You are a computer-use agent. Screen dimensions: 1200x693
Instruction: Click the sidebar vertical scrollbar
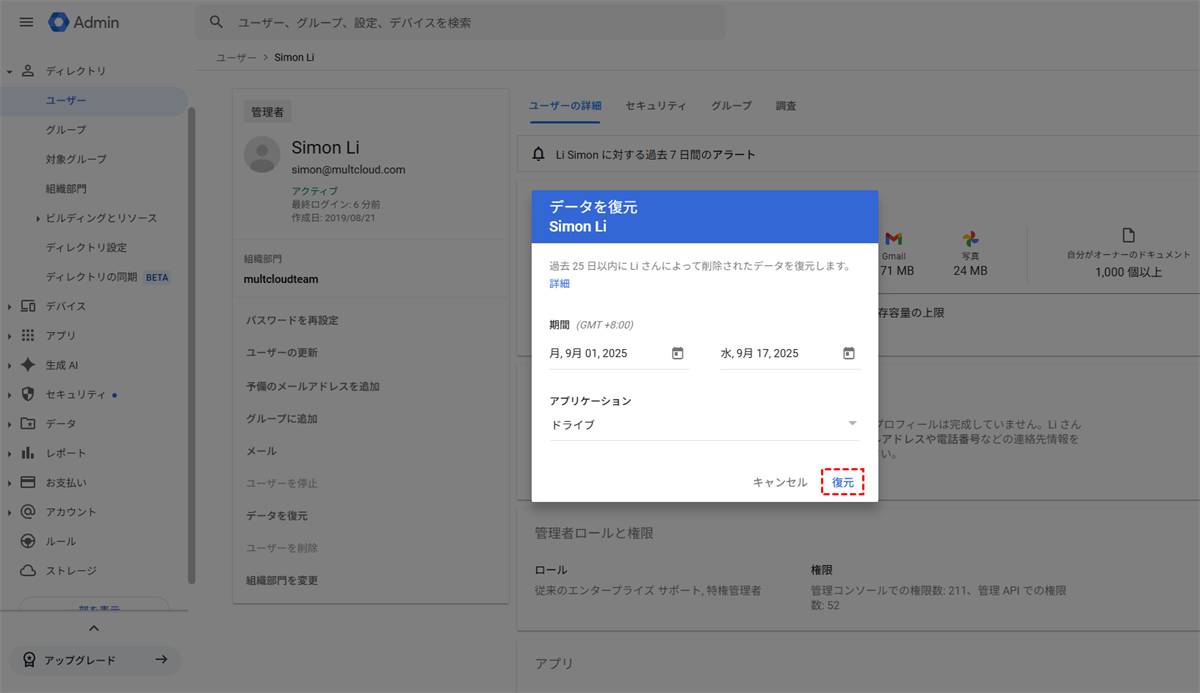[x=191, y=345]
